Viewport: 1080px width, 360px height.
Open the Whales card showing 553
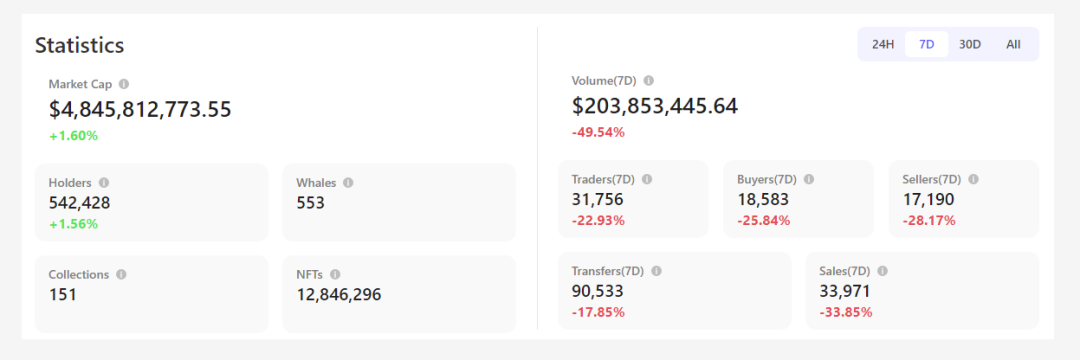(399, 202)
